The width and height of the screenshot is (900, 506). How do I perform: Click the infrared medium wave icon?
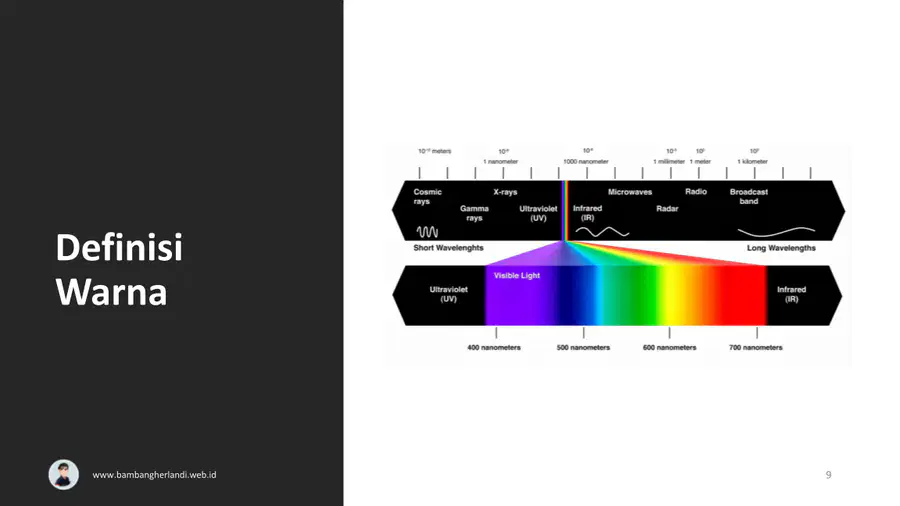[x=602, y=232]
